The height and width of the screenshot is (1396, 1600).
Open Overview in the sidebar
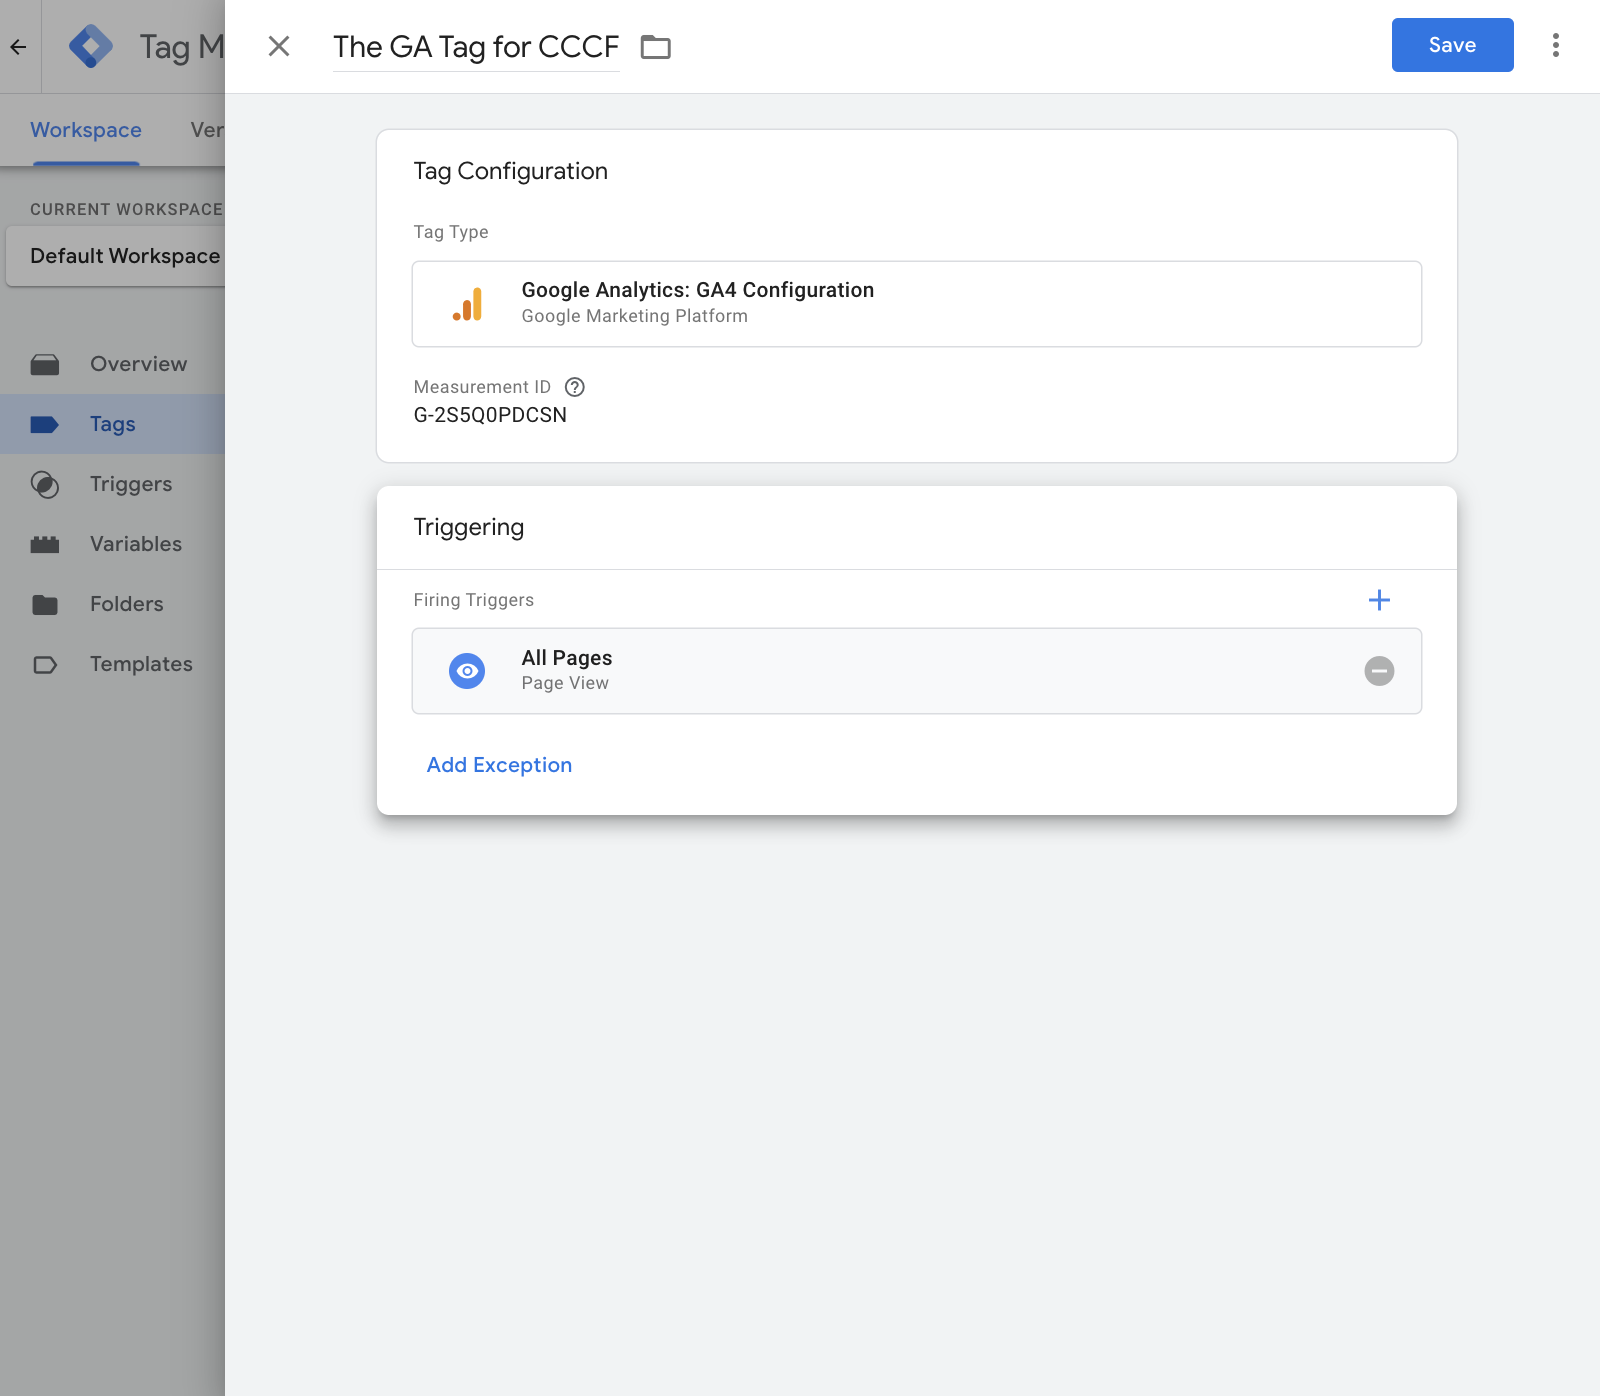[112, 364]
